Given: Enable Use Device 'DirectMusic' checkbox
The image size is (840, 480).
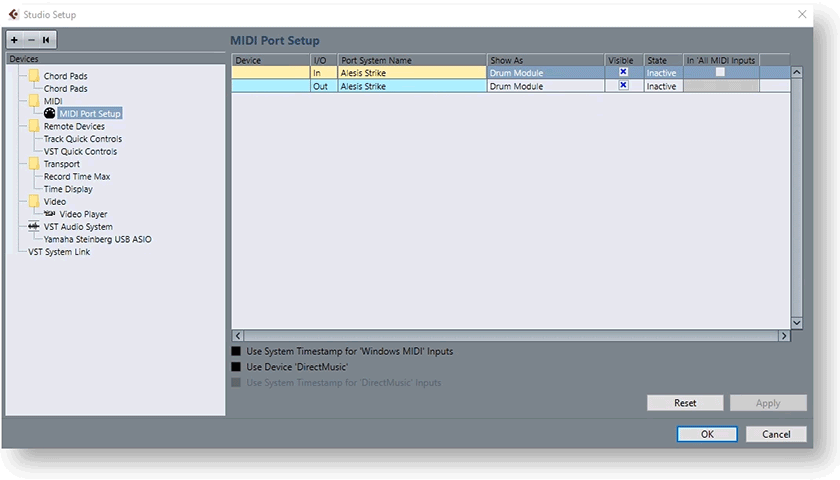Looking at the screenshot, I should (x=237, y=367).
